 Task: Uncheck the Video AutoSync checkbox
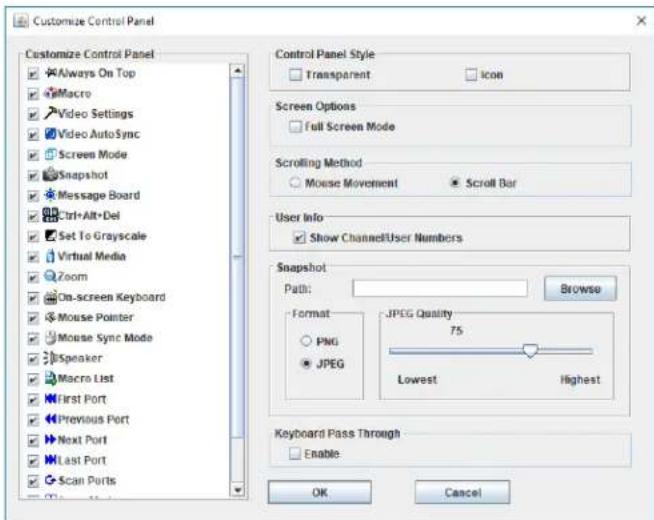coord(33,135)
